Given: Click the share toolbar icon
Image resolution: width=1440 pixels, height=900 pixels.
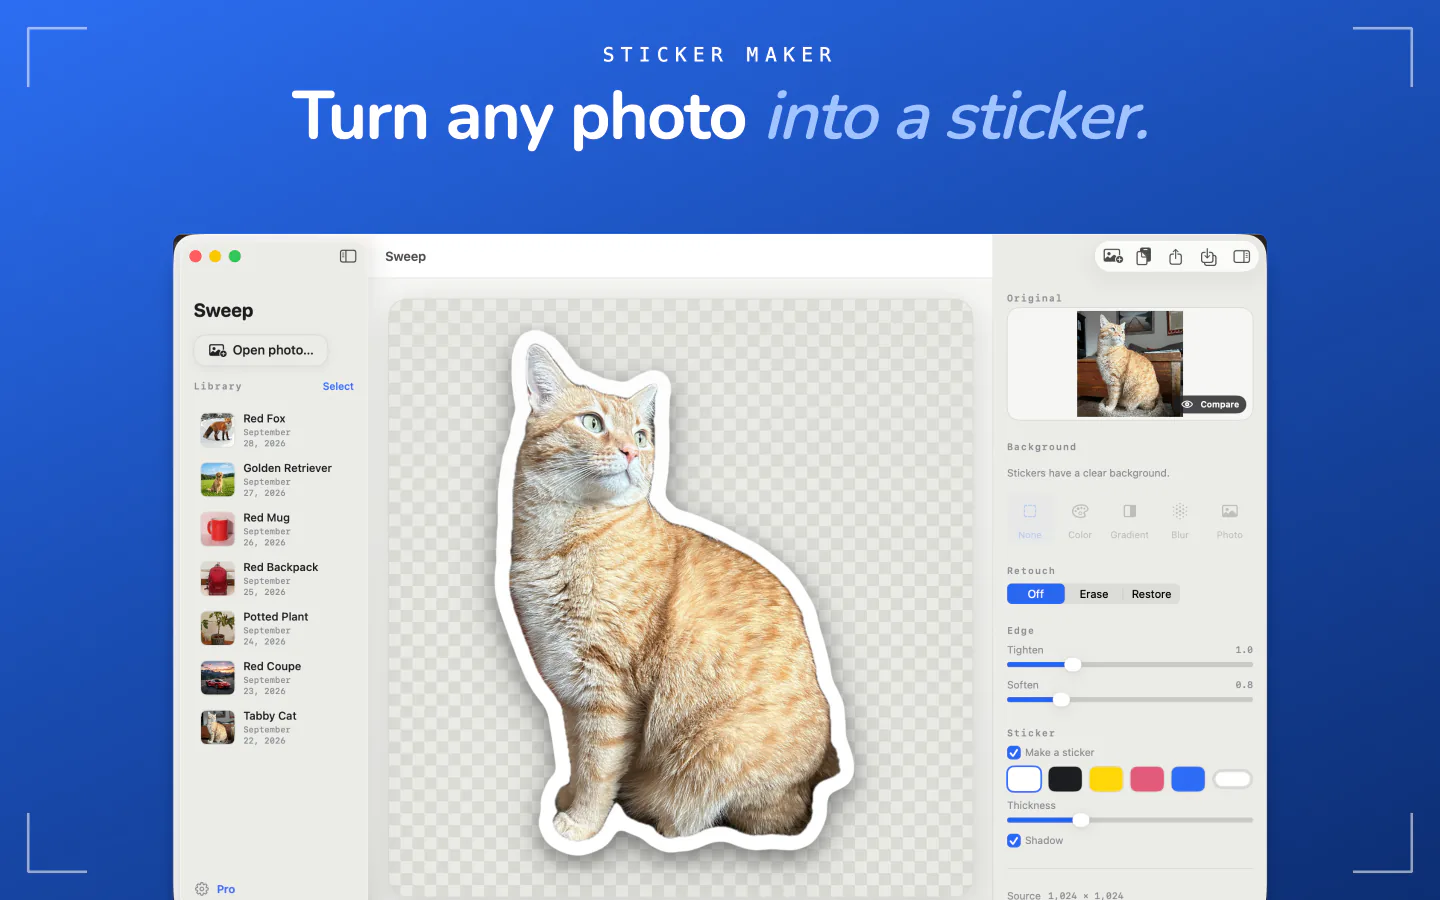Looking at the screenshot, I should tap(1176, 257).
